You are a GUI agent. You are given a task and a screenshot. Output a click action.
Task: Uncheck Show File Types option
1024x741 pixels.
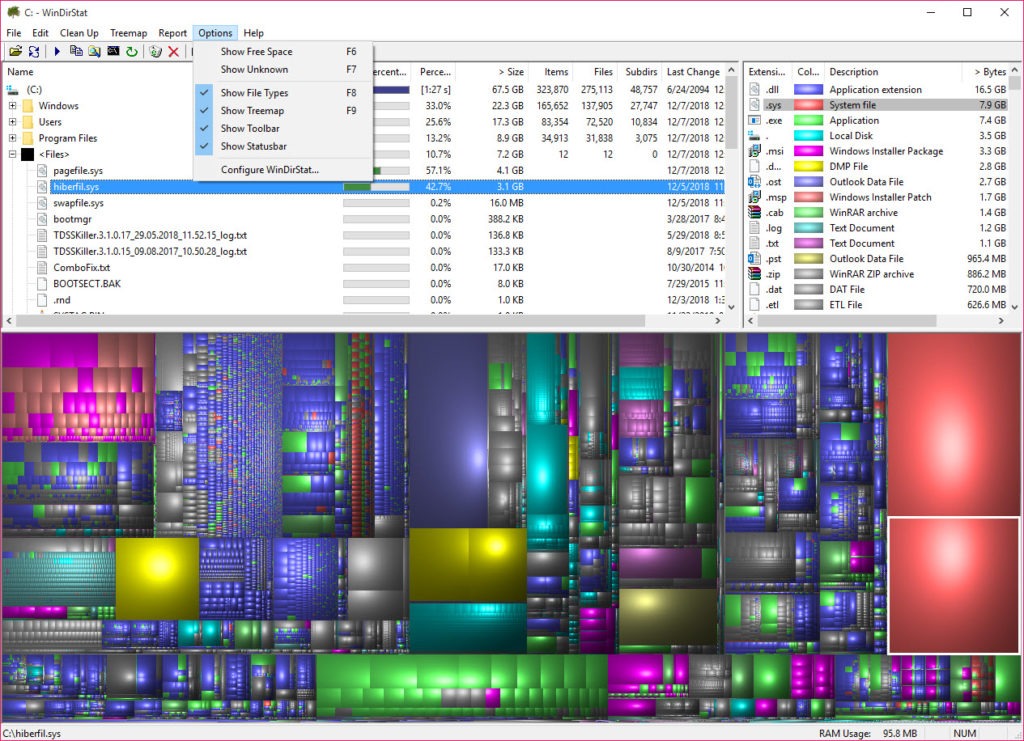(x=283, y=93)
